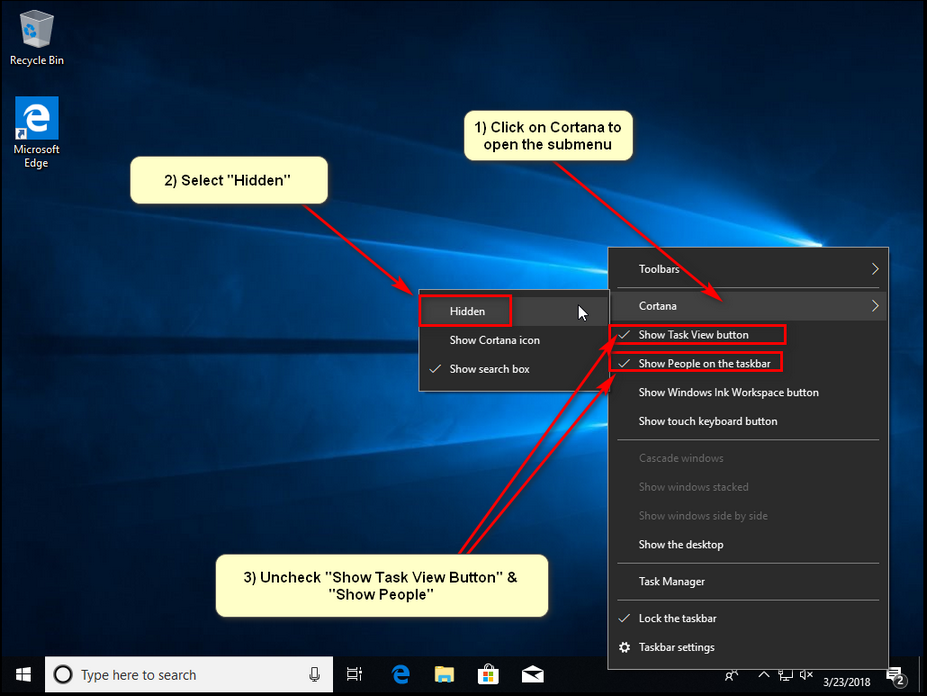
Task: Expand the Cortana submenu arrow
Action: pyautogui.click(x=875, y=306)
